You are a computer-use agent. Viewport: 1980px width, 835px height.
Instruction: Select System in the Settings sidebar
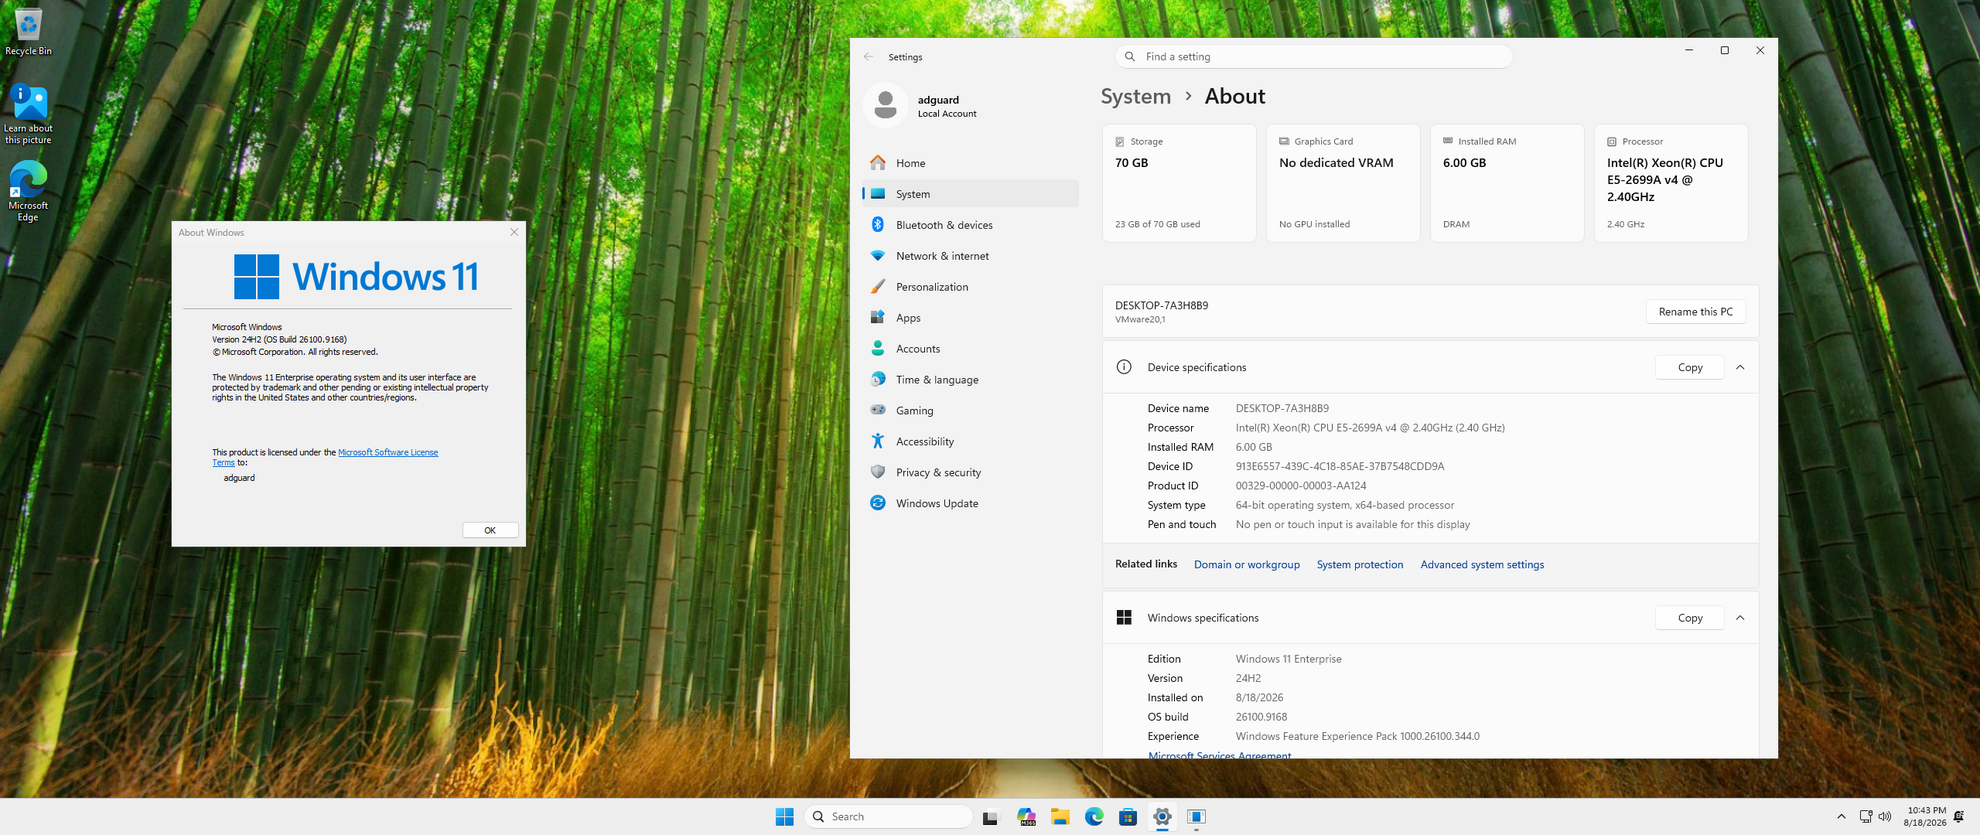(970, 194)
